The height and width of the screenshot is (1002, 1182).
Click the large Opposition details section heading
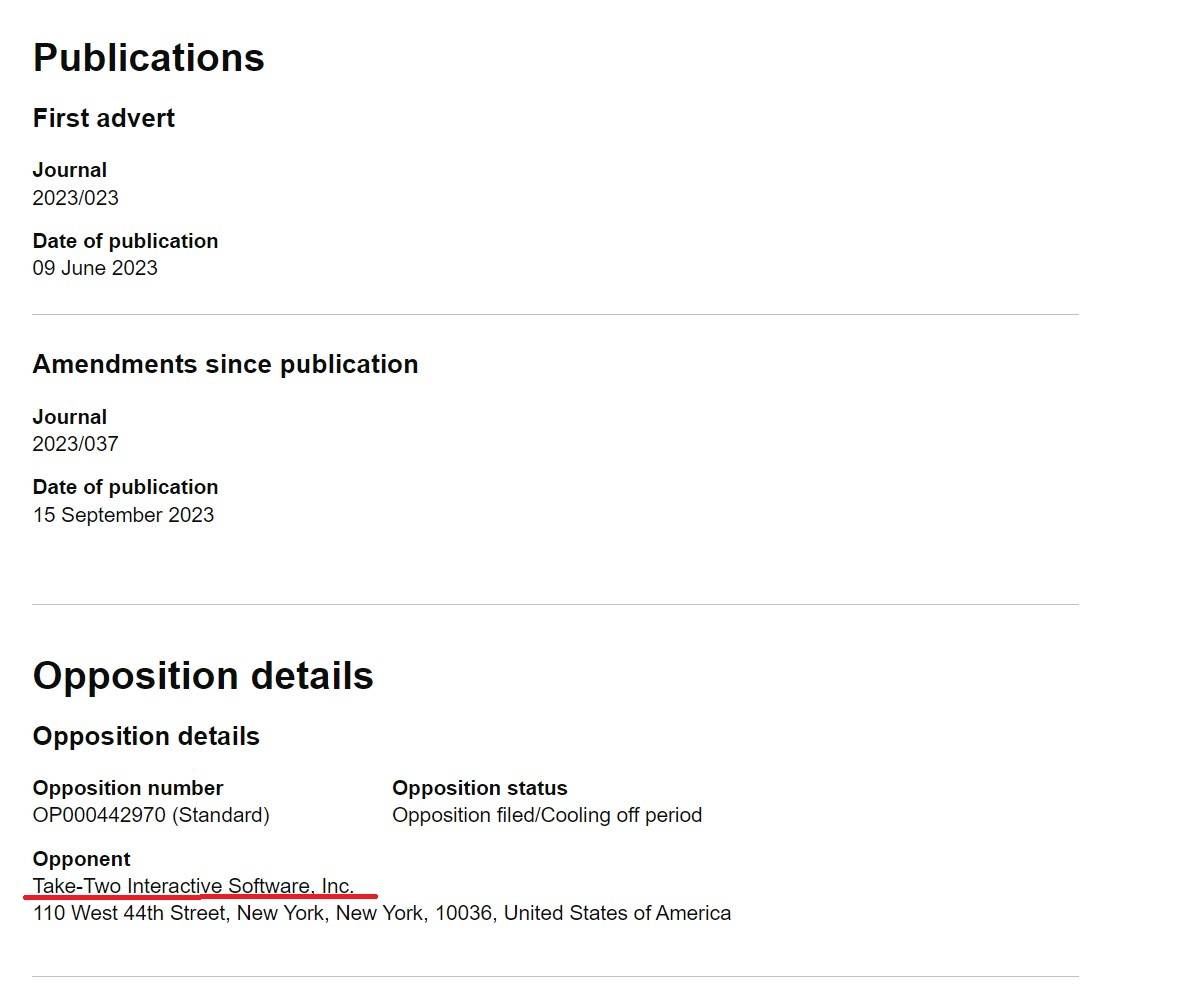click(203, 676)
